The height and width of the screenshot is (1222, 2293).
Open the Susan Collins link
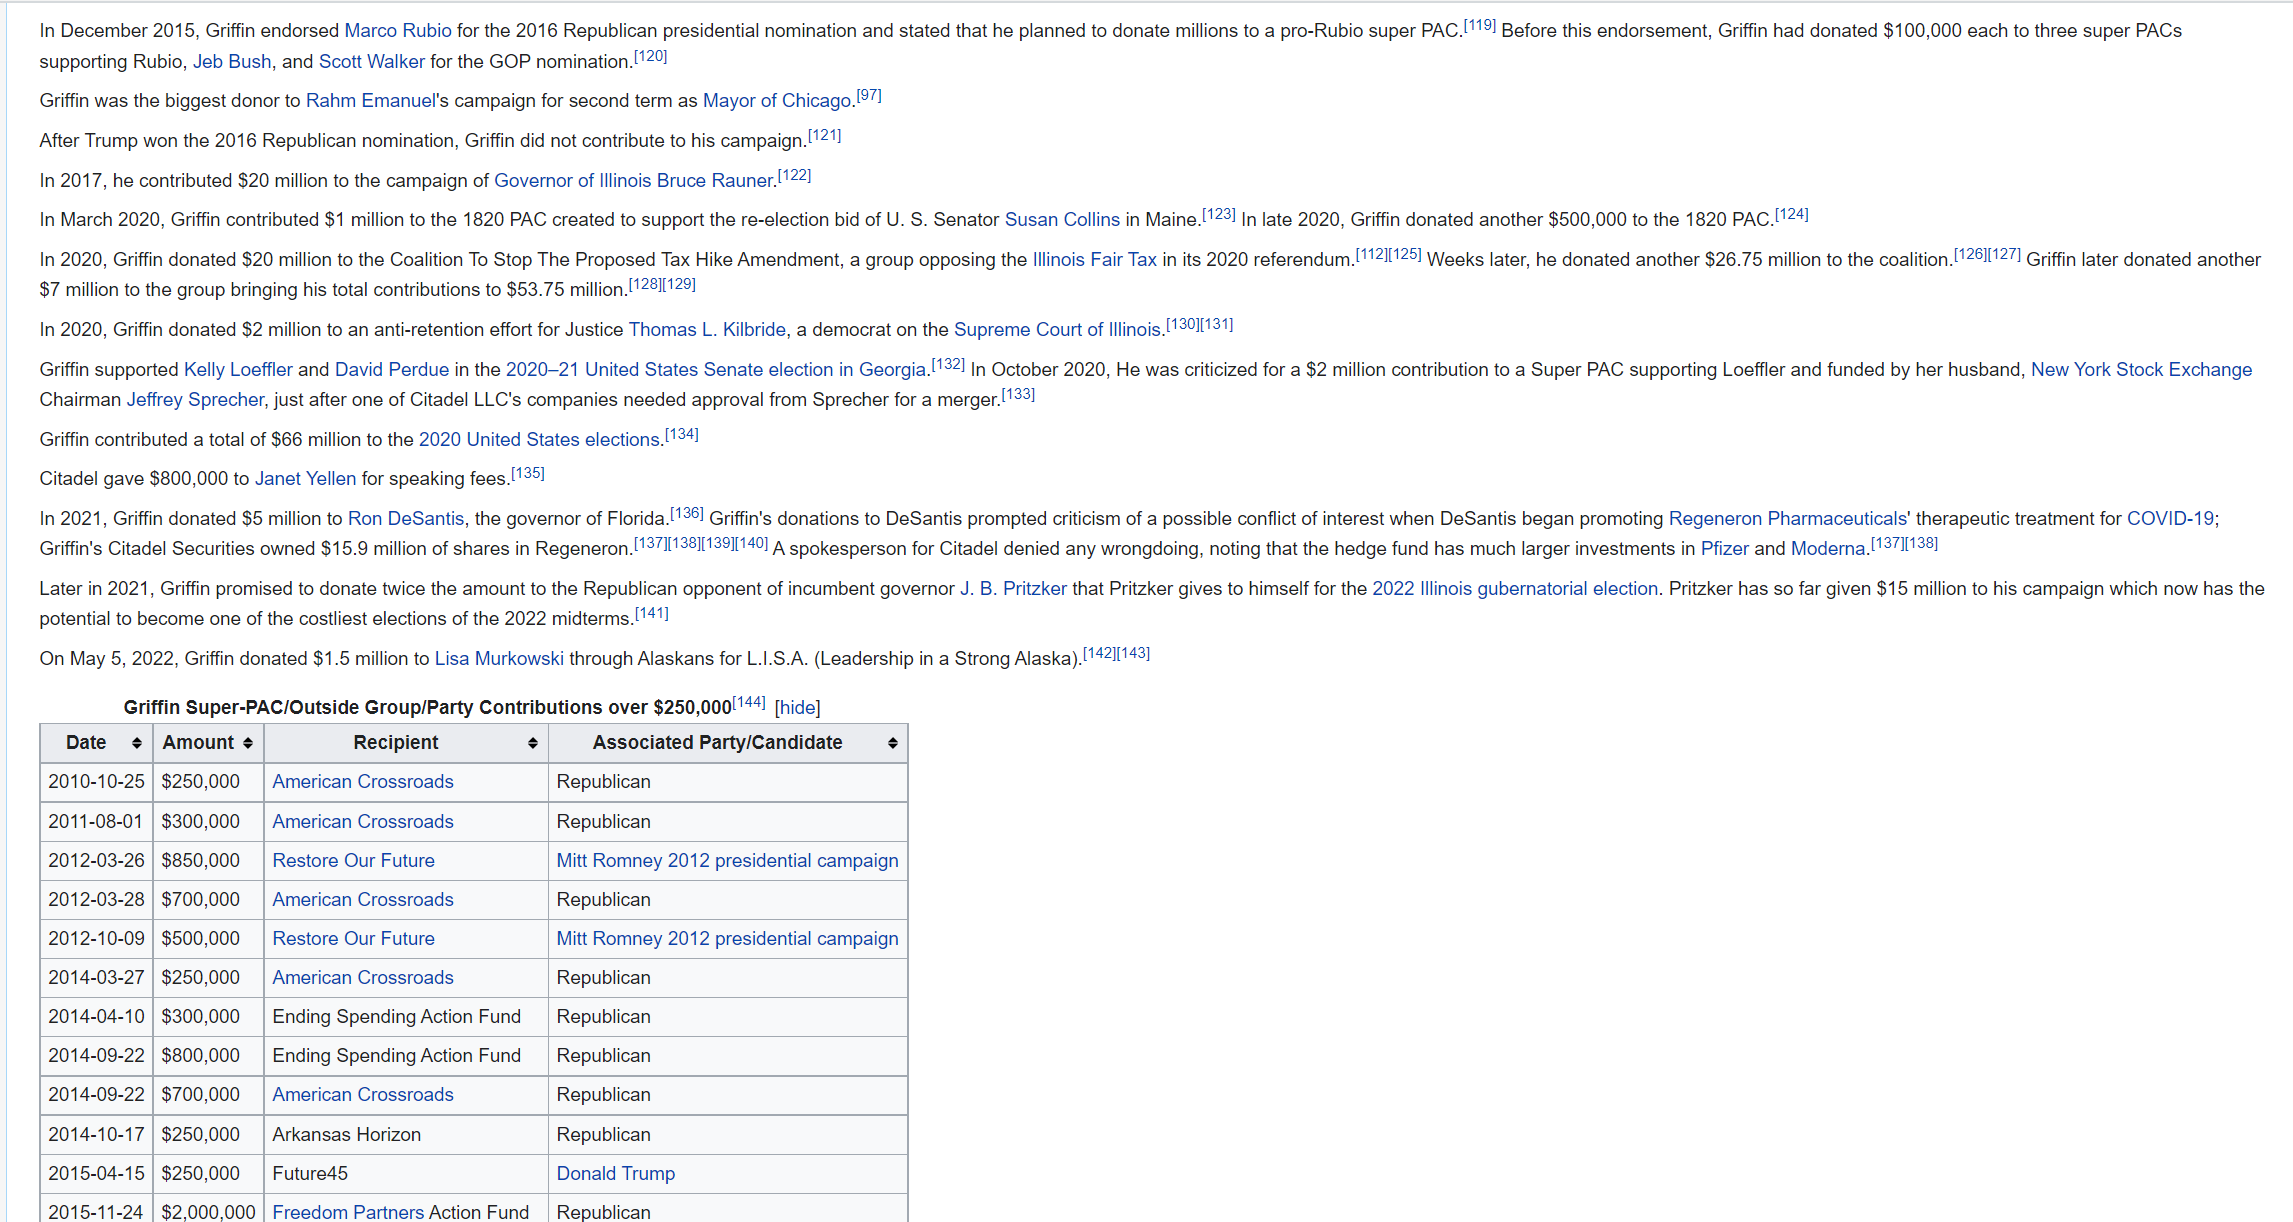(x=1062, y=220)
